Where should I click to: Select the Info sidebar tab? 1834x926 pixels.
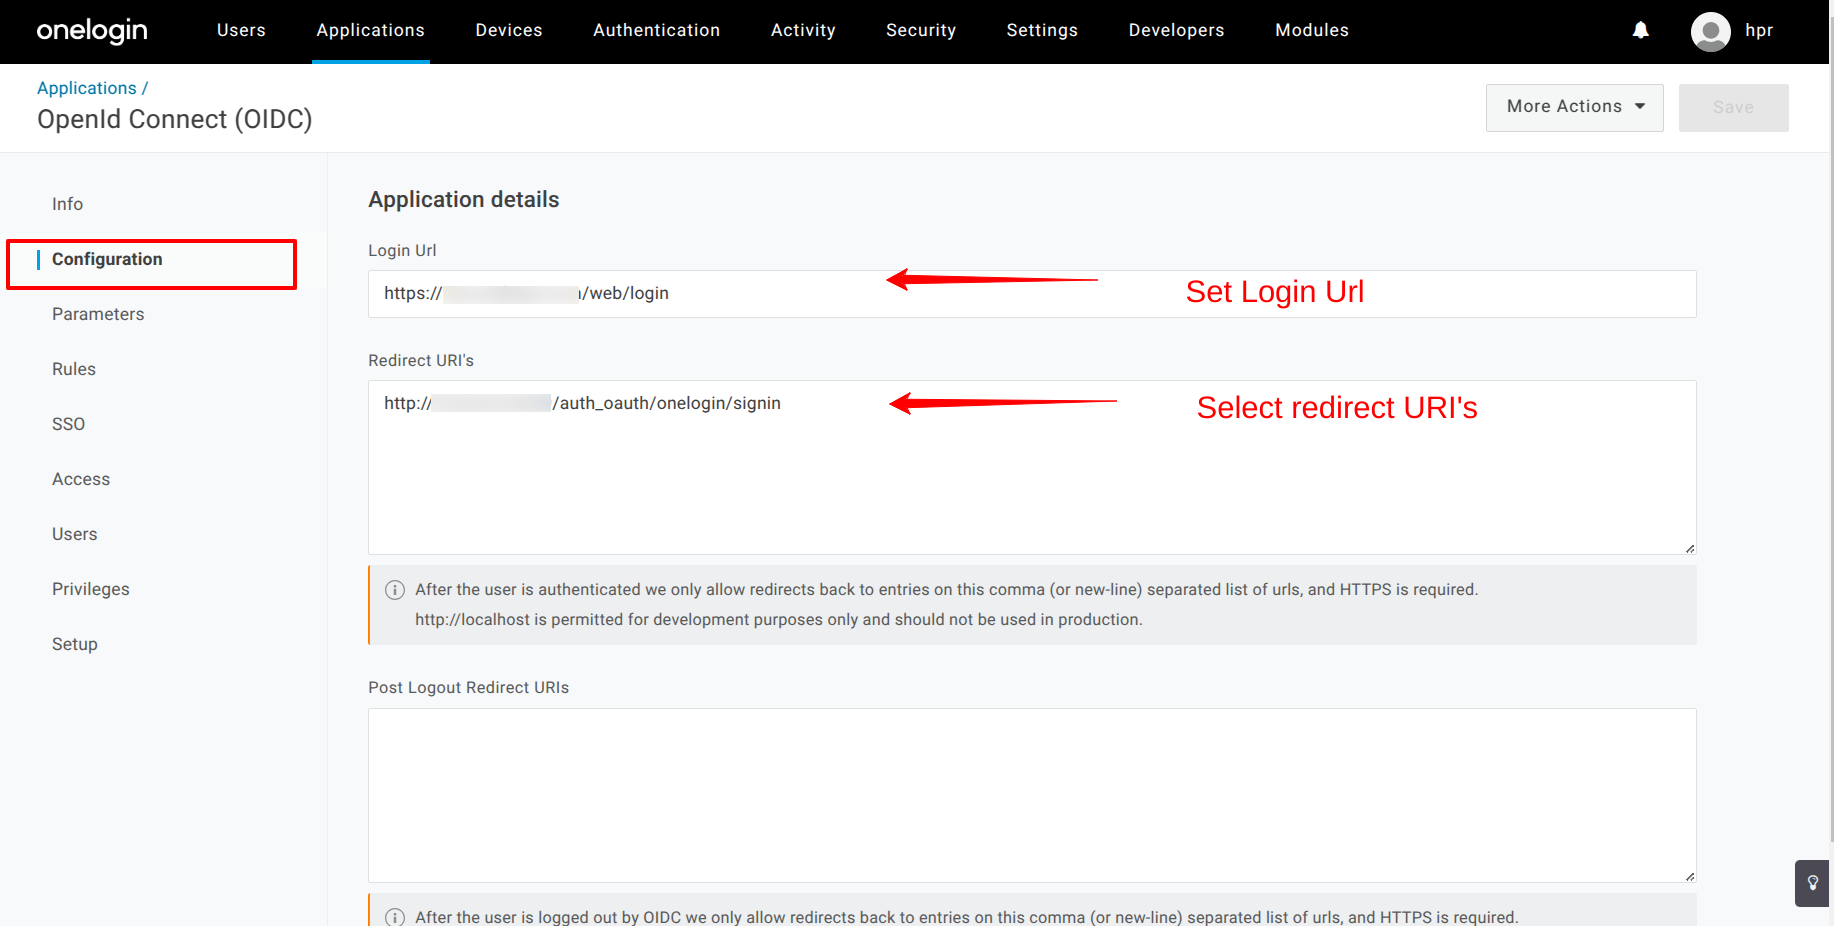[x=68, y=204]
